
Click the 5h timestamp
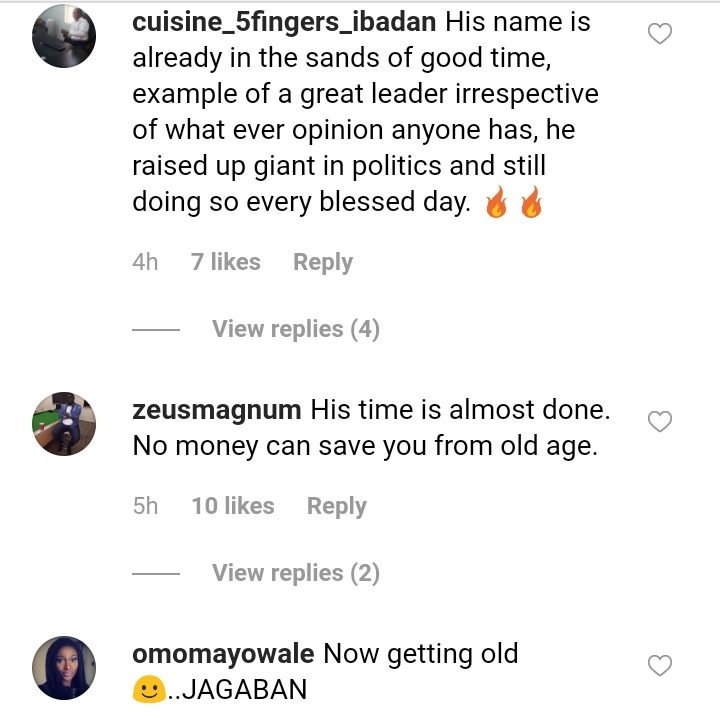pos(145,506)
